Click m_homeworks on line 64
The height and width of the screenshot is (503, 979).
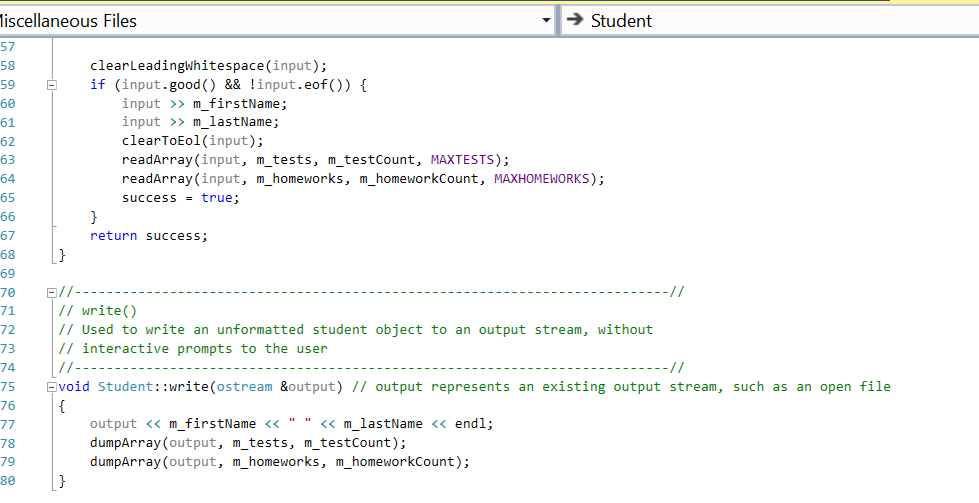click(300, 179)
